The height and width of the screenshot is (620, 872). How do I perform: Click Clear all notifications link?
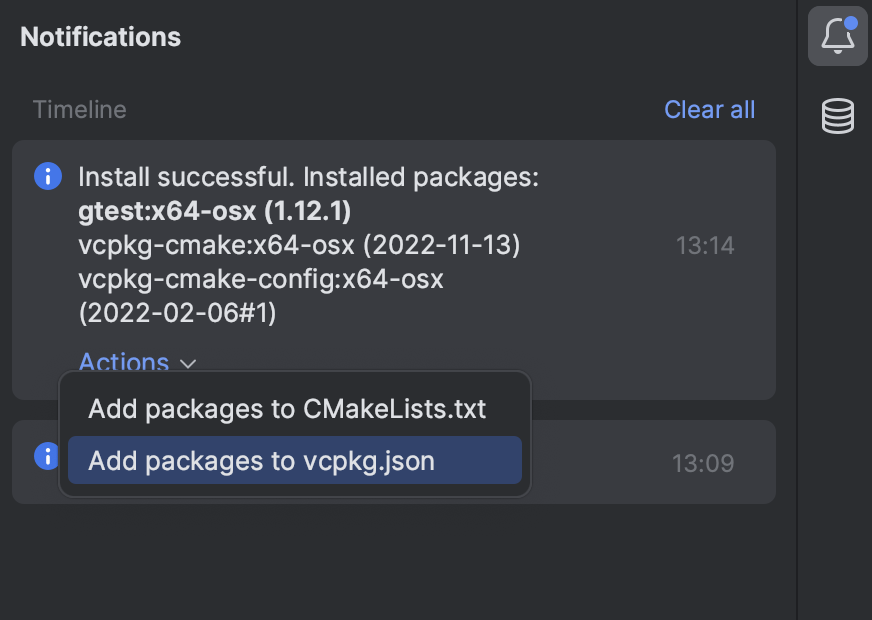click(x=709, y=109)
